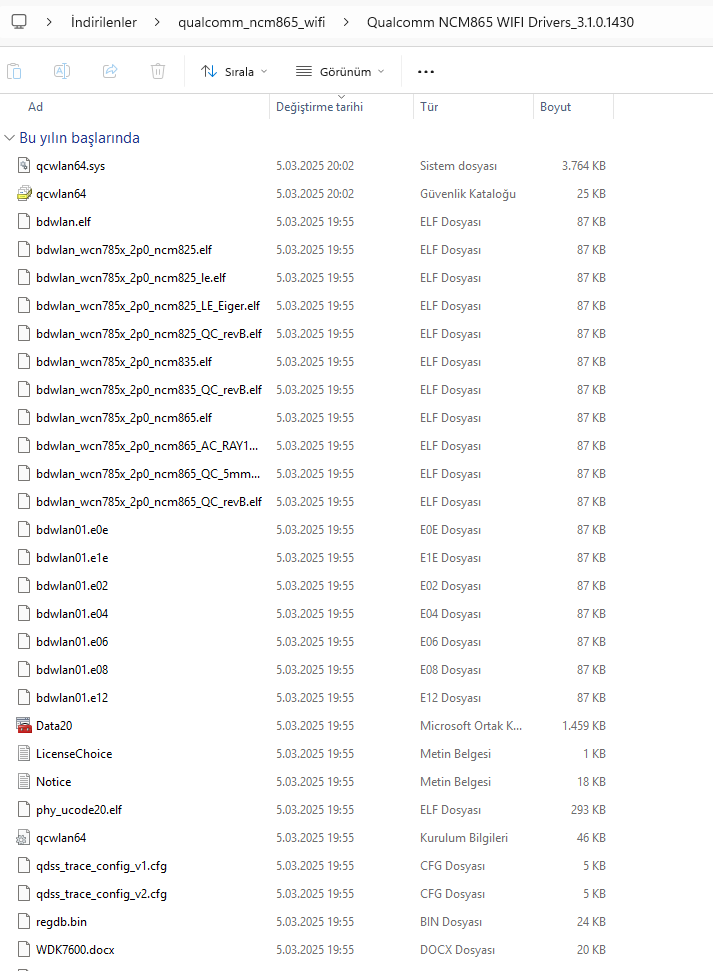The height and width of the screenshot is (971, 713).
Task: Click the Share icon in toolbar
Action: [110, 71]
